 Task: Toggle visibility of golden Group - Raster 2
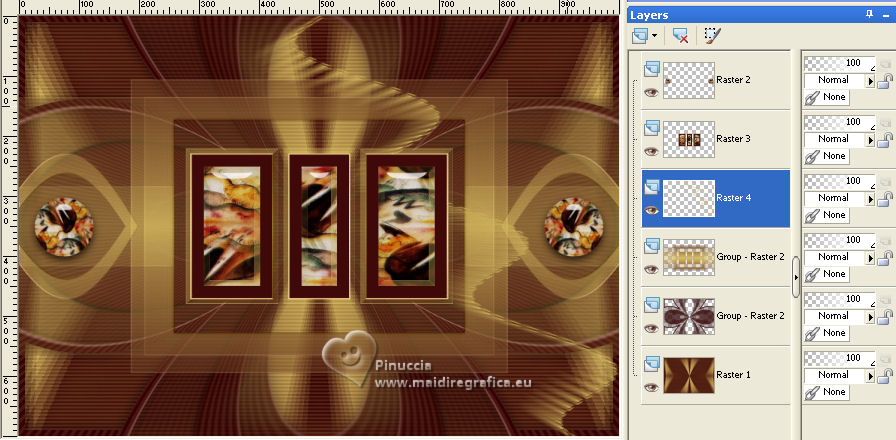pos(651,269)
